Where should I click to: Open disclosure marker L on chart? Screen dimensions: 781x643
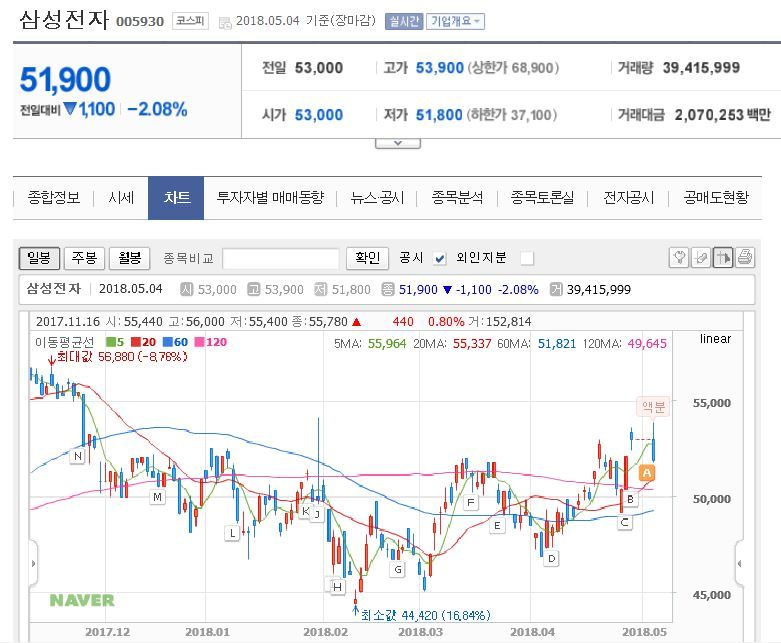(232, 533)
